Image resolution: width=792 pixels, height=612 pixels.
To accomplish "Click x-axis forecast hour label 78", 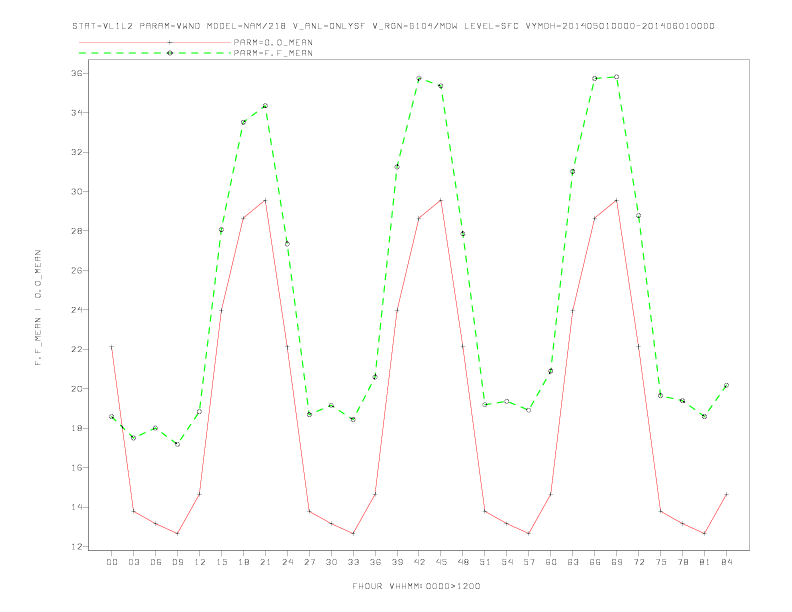I will tap(682, 562).
